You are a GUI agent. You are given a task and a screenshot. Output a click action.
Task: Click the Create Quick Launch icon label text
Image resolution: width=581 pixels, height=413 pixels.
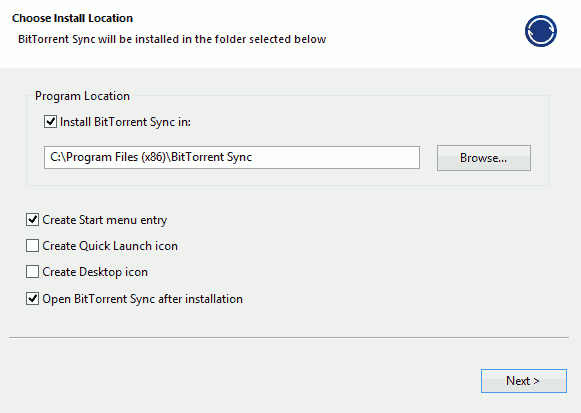(110, 246)
